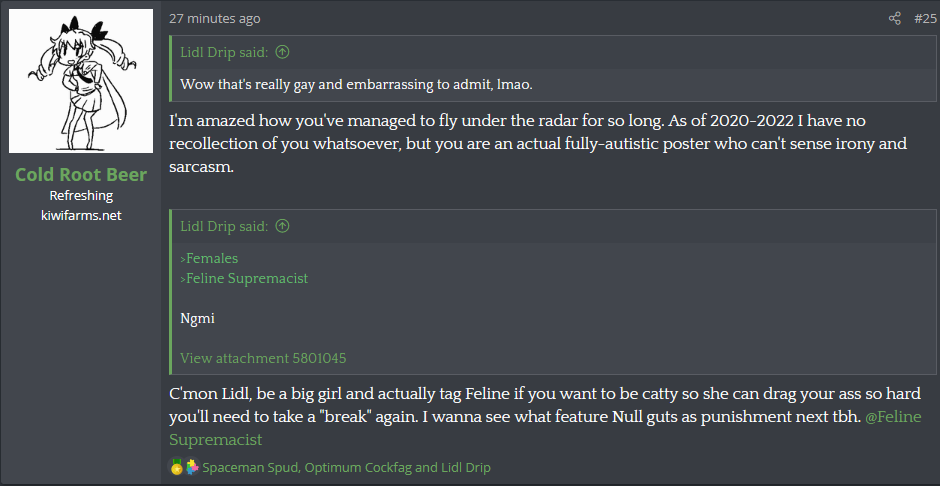
Task: Click the #25 post number link
Action: (x=924, y=18)
